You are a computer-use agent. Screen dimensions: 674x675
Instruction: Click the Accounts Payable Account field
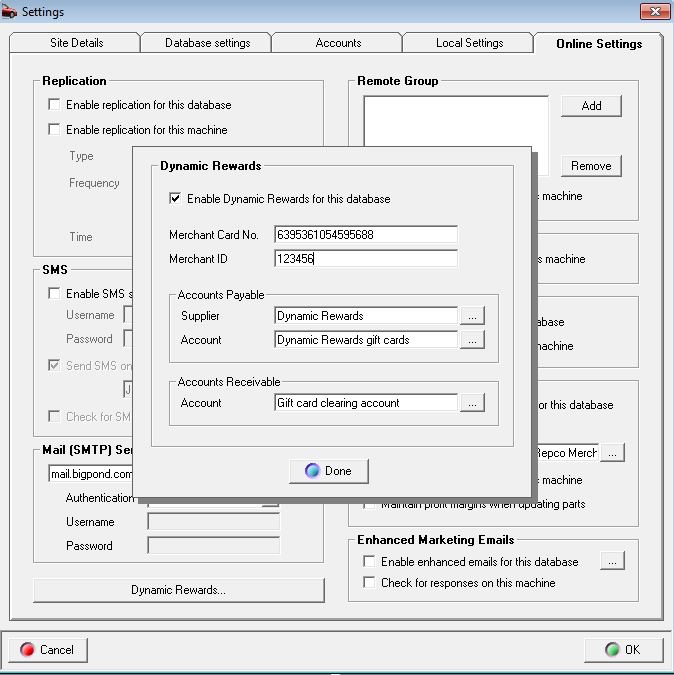tap(366, 340)
